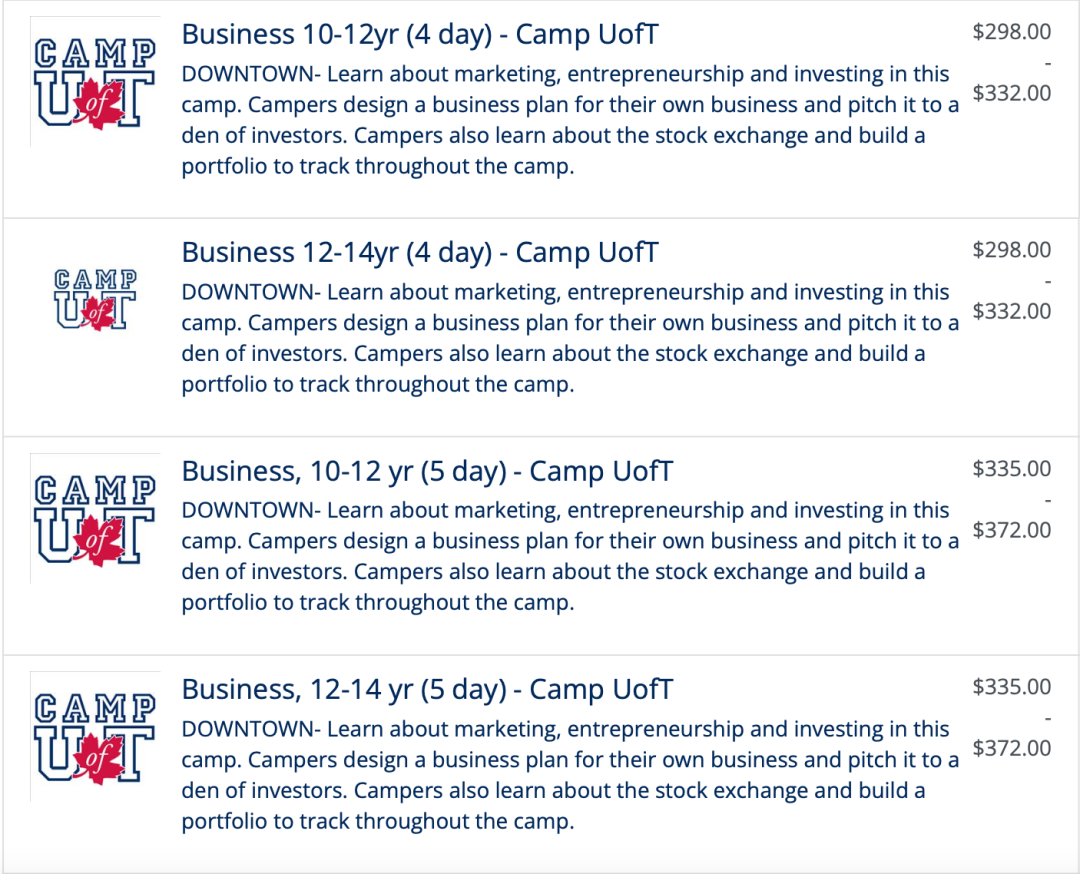Open the Business 10-12yr (4 day) title link

pos(420,34)
